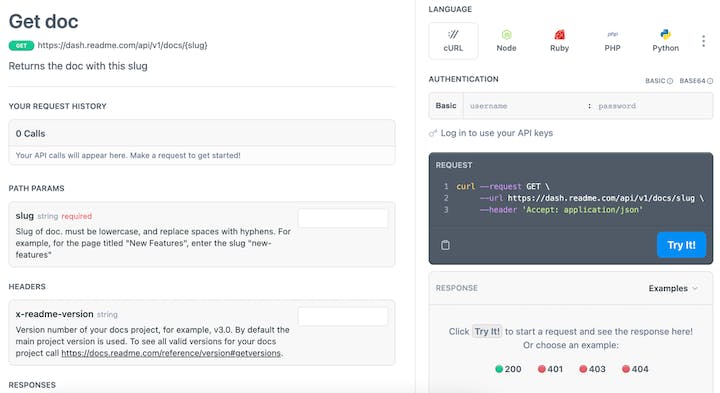The image size is (720, 393).
Task: Click the key icon beside Log in
Action: coord(433,134)
